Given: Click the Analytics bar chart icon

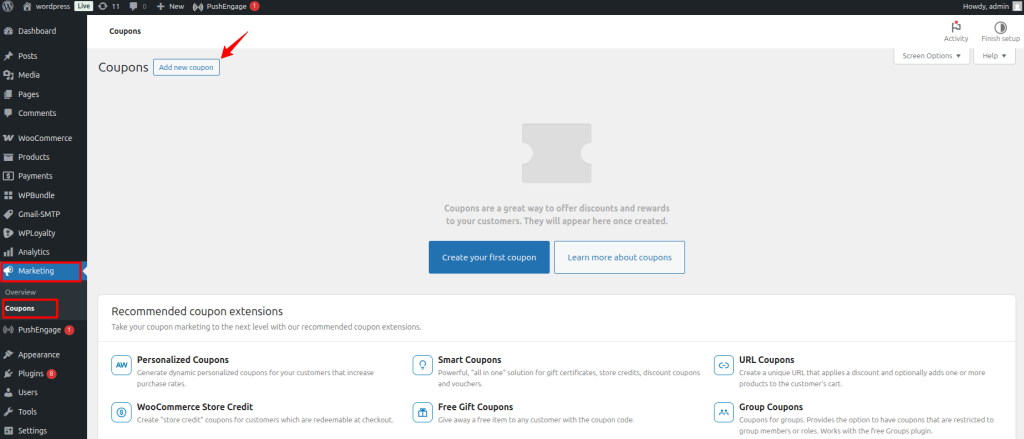Looking at the screenshot, I should pos(8,252).
